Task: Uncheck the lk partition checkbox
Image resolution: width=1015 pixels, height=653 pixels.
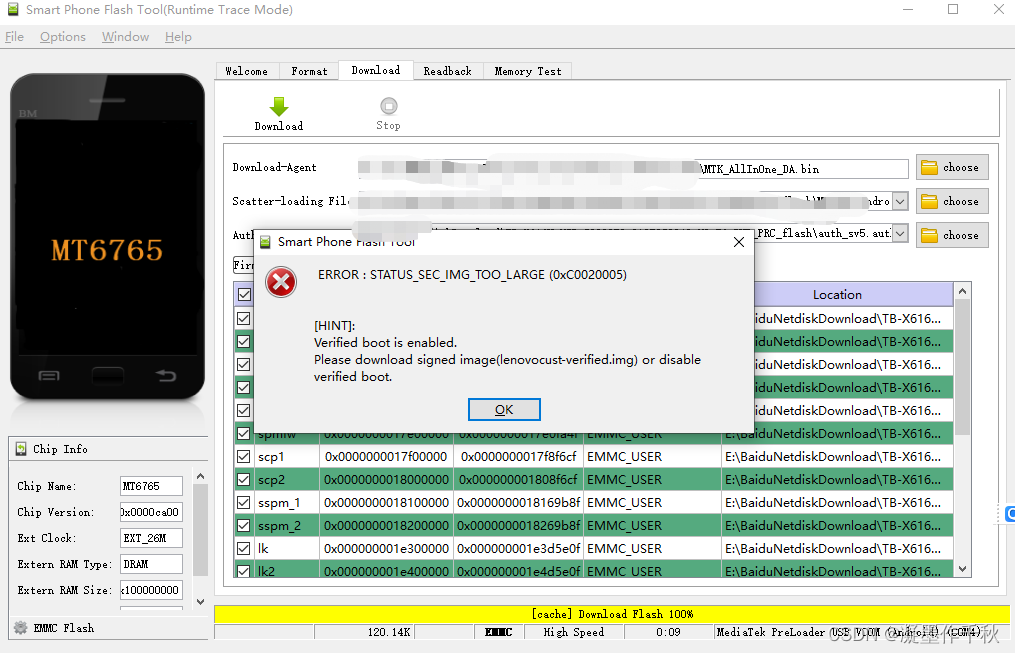Action: pyautogui.click(x=243, y=548)
